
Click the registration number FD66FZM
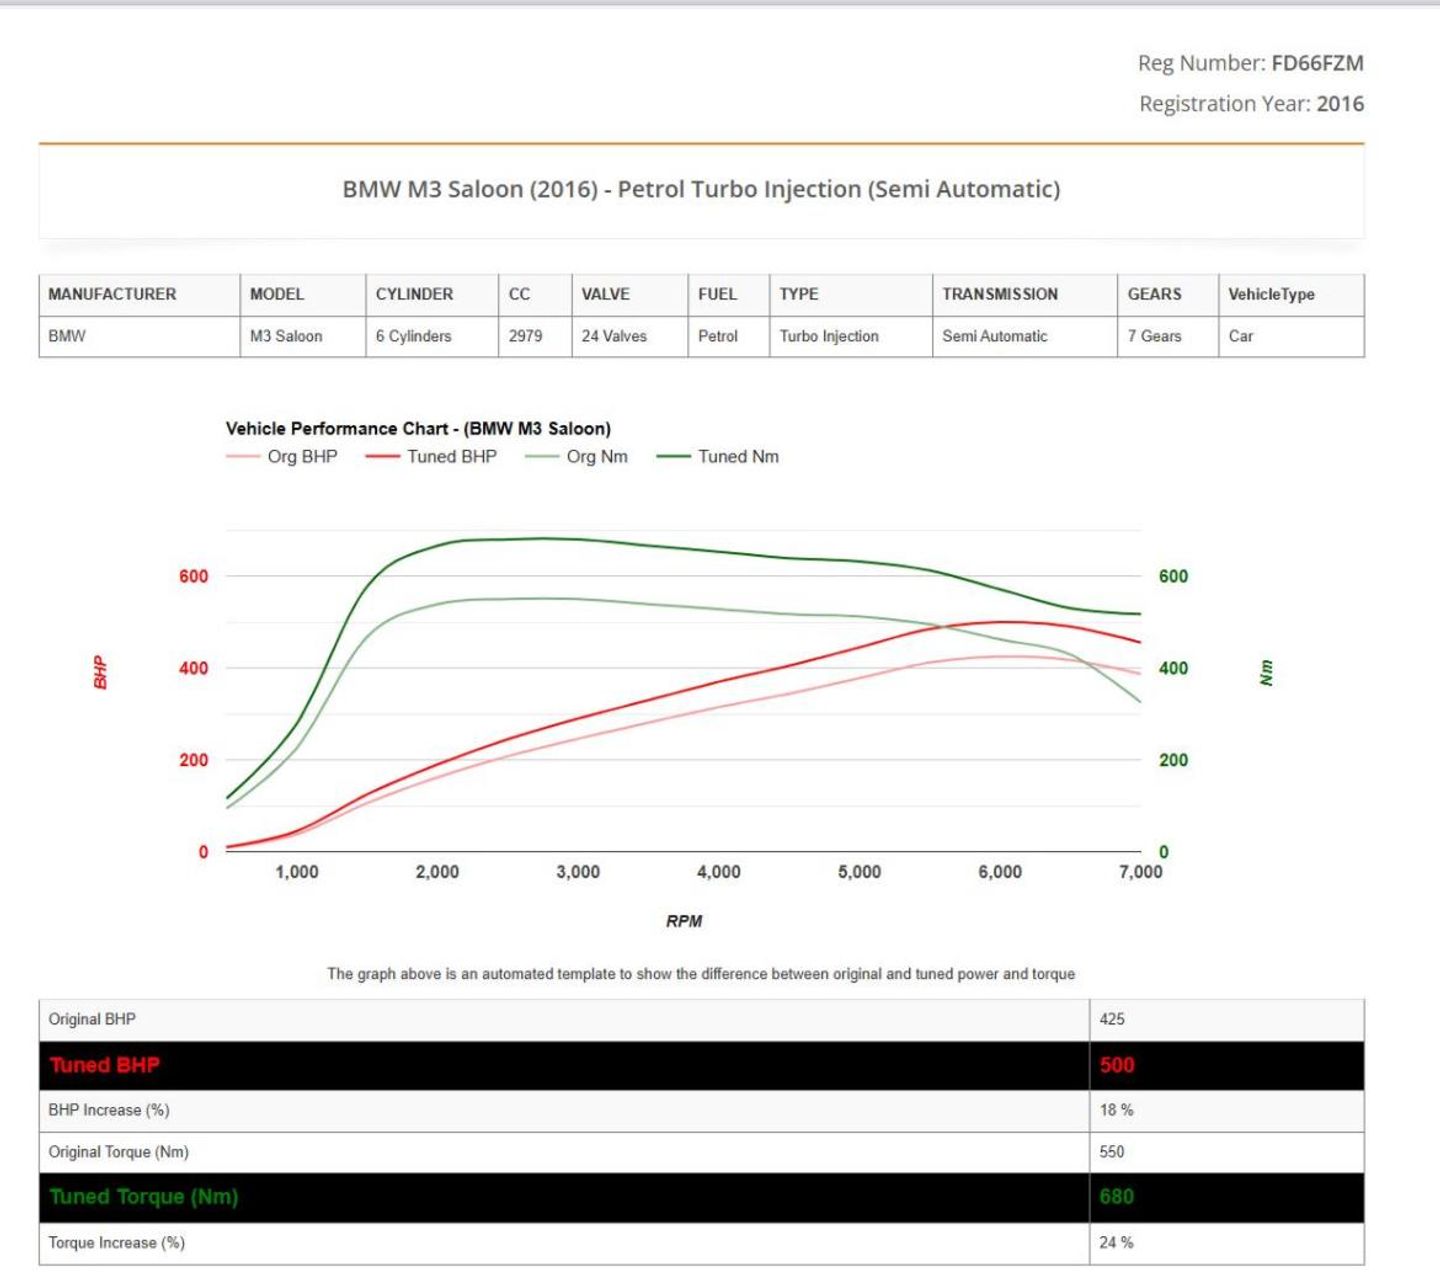pyautogui.click(x=1317, y=63)
